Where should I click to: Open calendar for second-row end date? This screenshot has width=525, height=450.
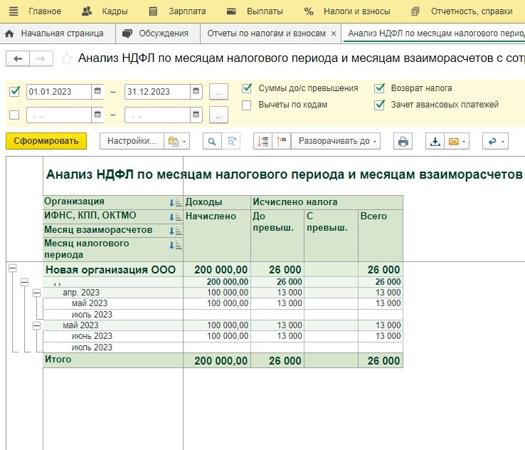pyautogui.click(x=196, y=115)
